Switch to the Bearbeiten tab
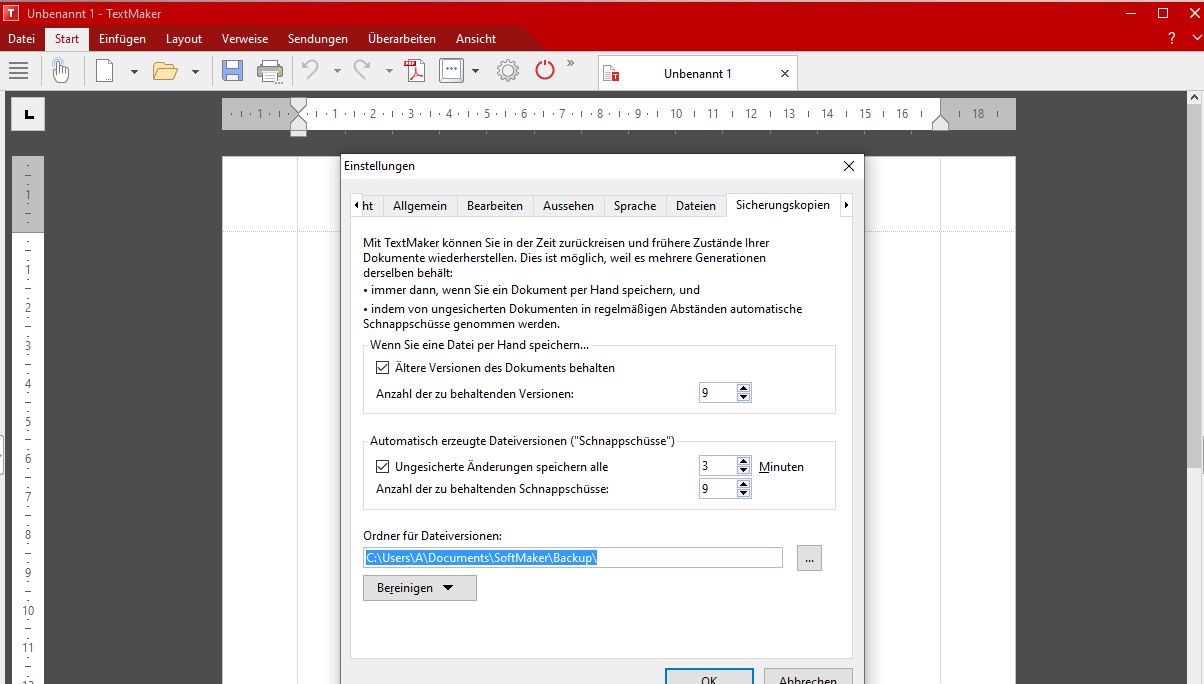 tap(495, 205)
